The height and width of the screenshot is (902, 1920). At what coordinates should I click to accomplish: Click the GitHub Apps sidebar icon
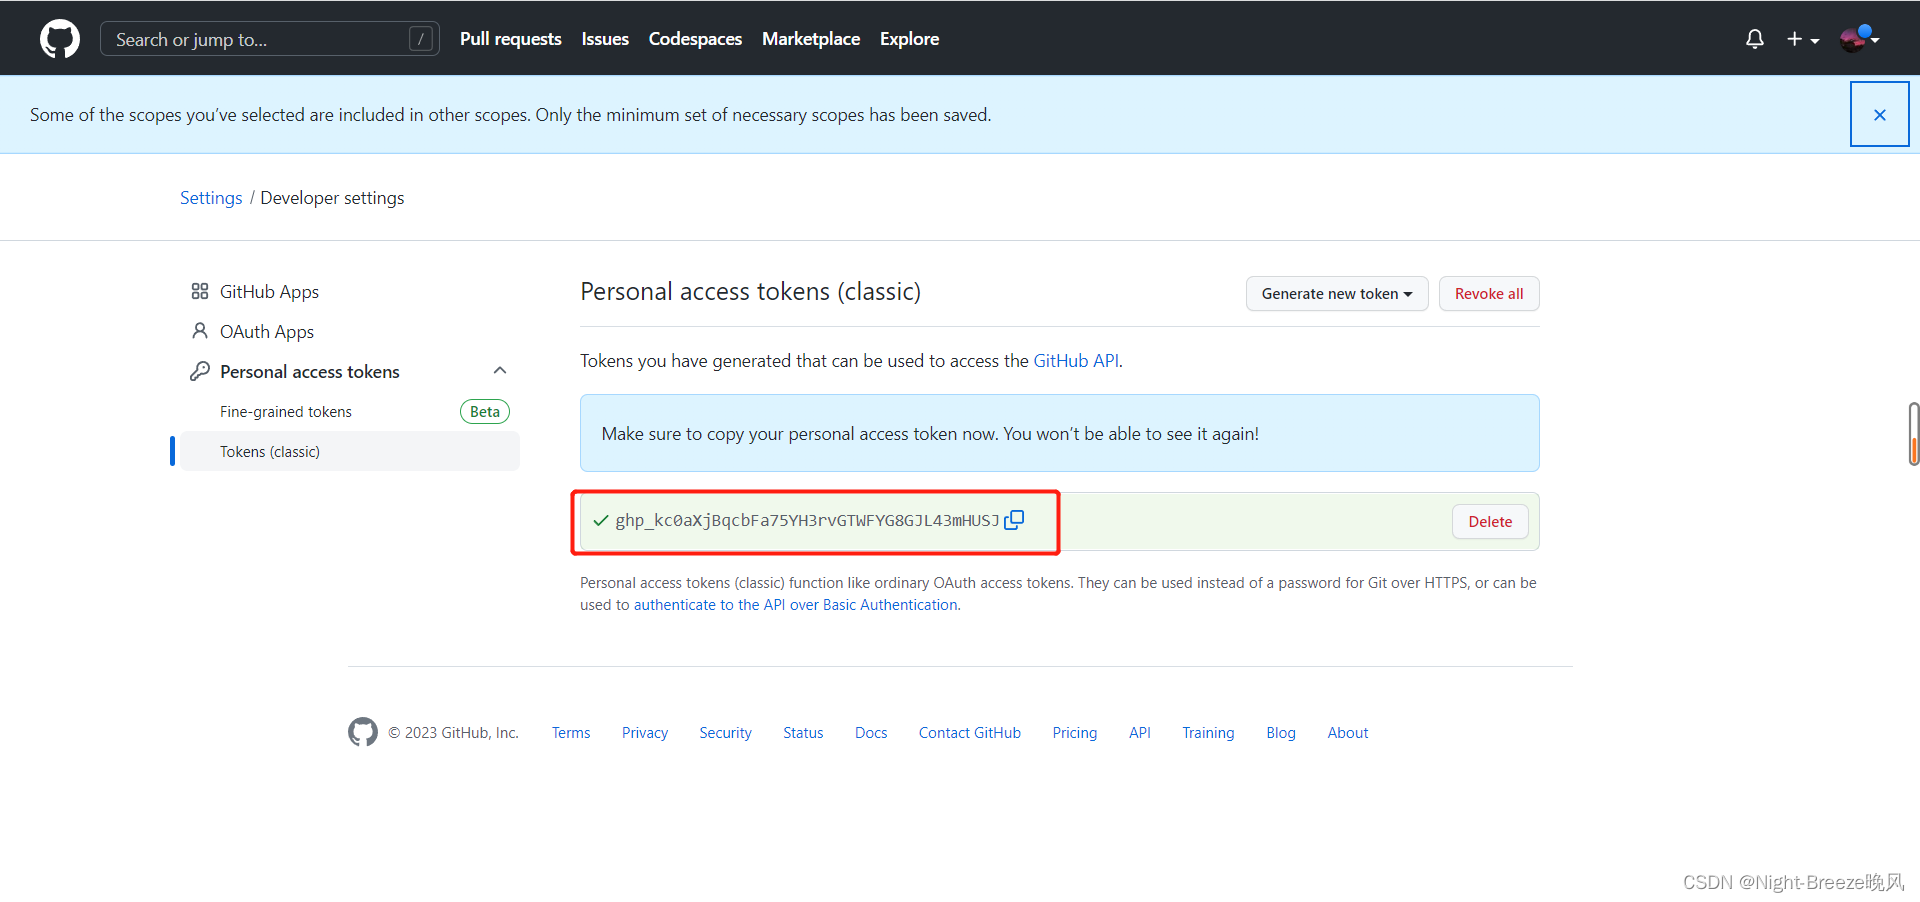click(x=200, y=291)
